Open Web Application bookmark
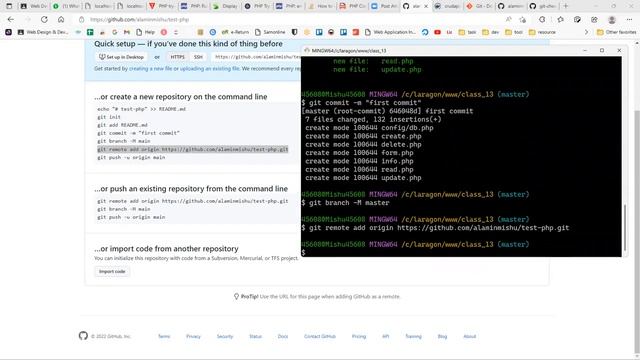The image size is (640, 360). [x=391, y=32]
